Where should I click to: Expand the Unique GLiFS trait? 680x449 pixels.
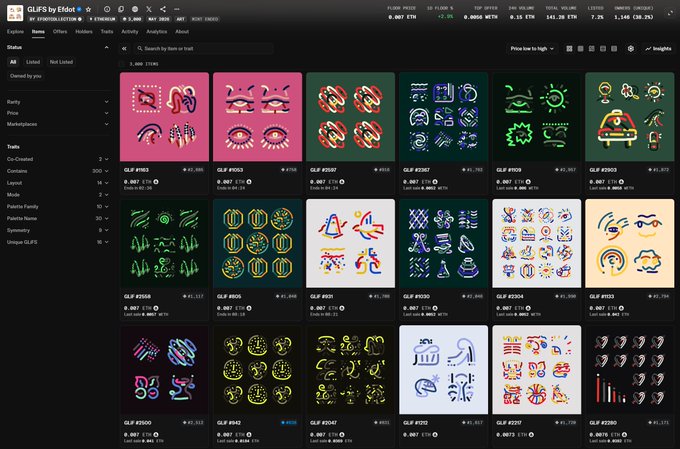pyautogui.click(x=57, y=242)
